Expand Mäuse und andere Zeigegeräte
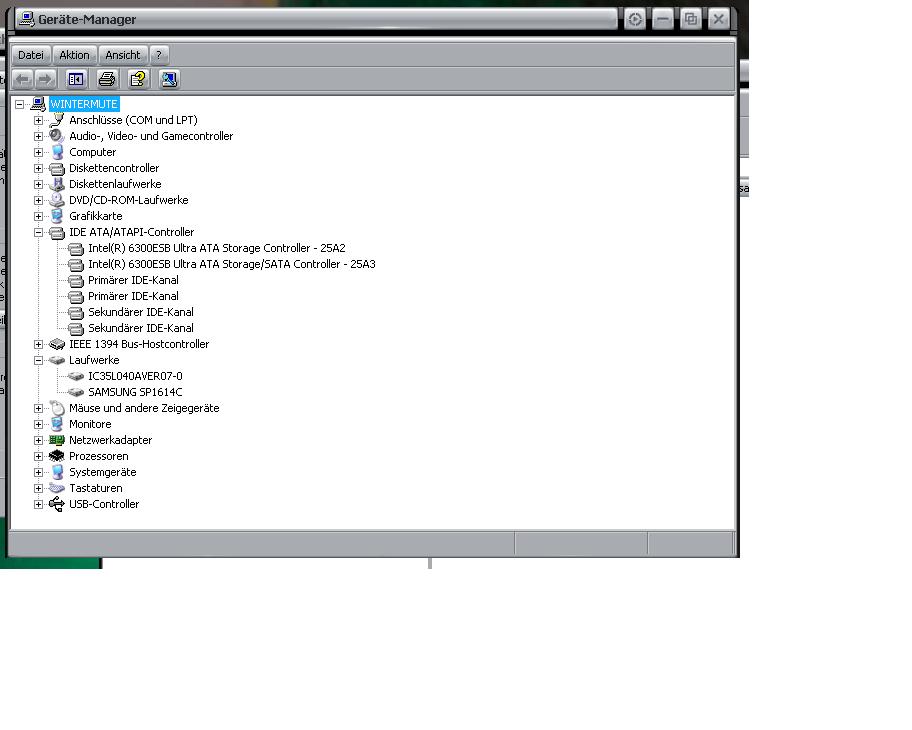The image size is (912, 730). pyautogui.click(x=38, y=408)
